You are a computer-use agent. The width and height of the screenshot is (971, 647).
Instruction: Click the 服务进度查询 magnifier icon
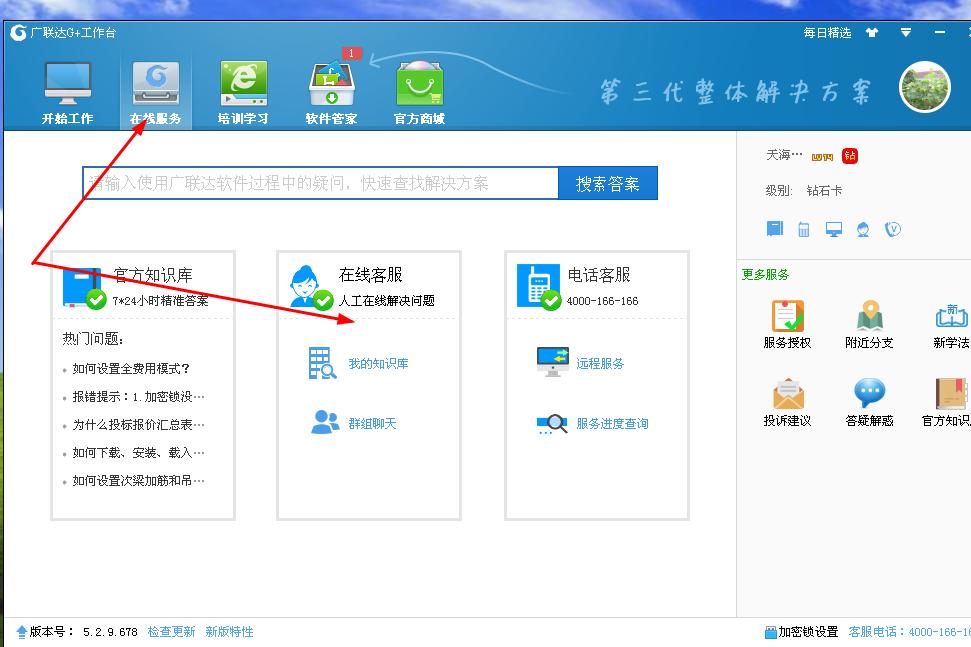[x=552, y=423]
